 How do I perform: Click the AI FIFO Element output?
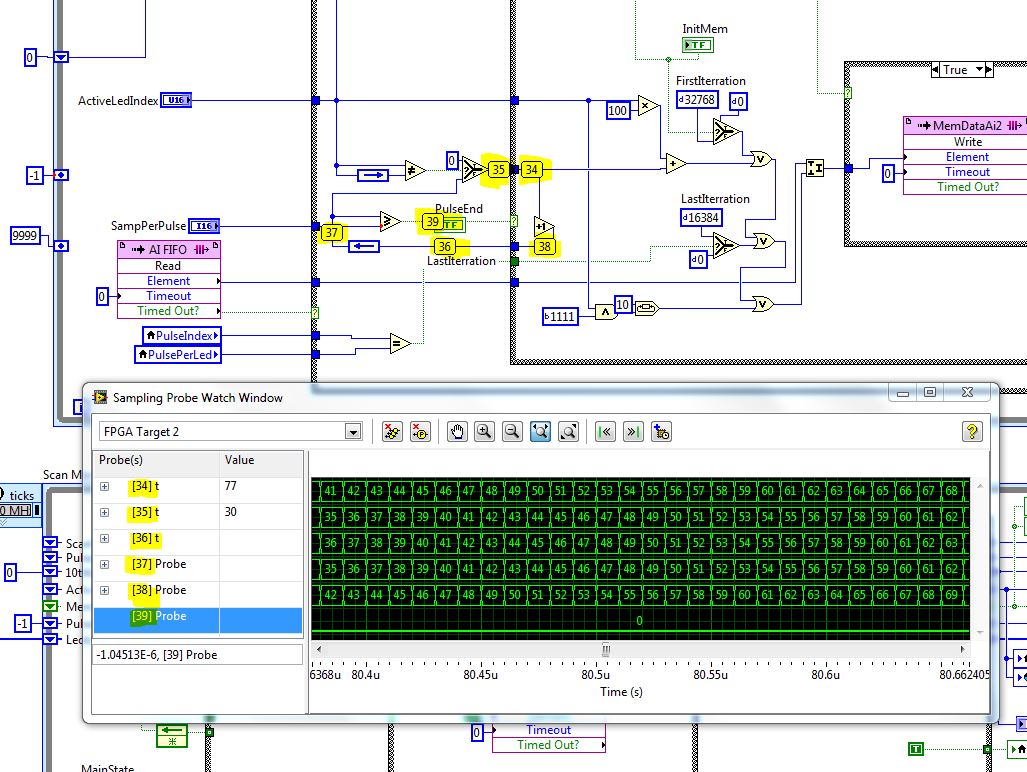click(169, 281)
